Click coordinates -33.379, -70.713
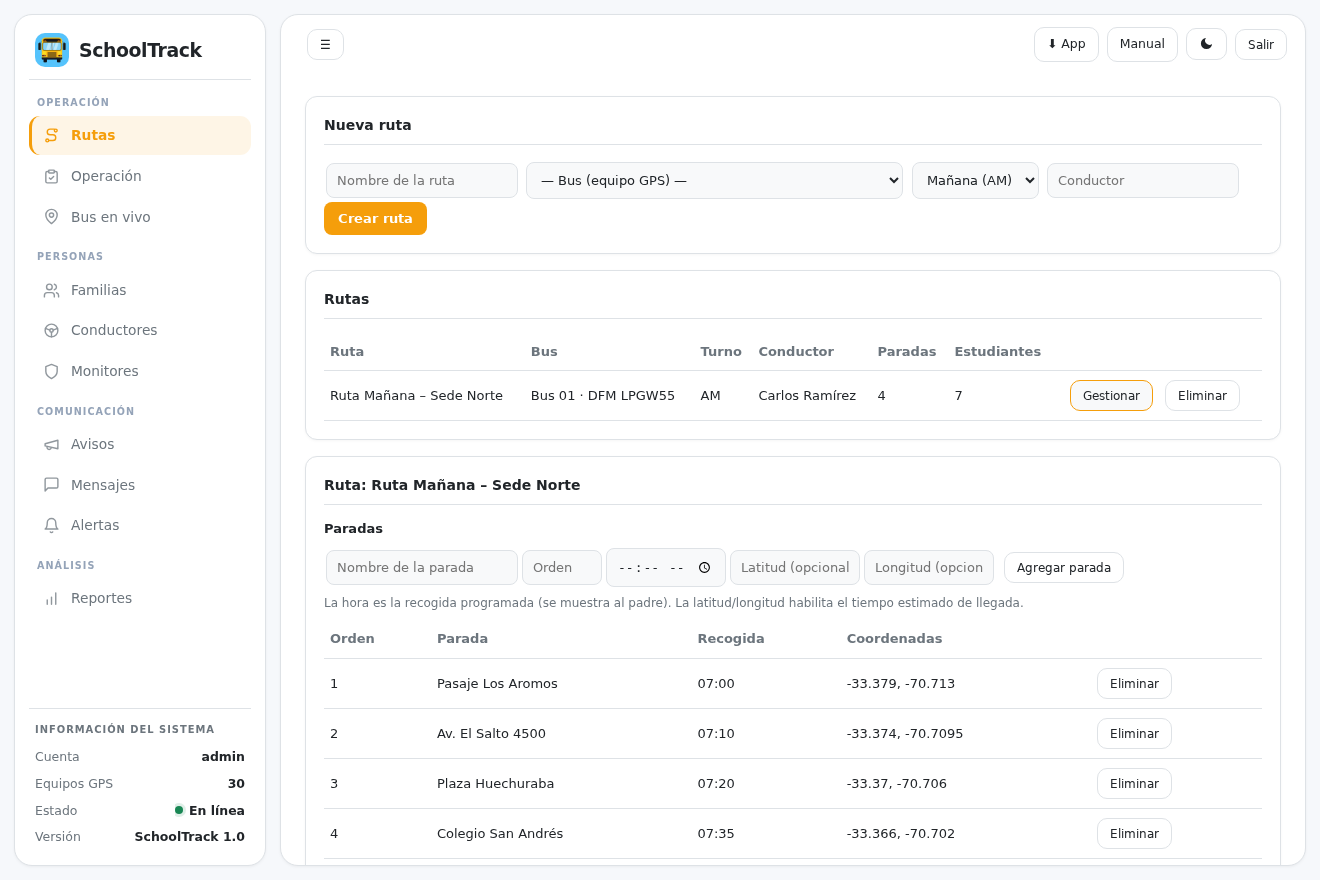Image resolution: width=1320 pixels, height=880 pixels. 901,684
